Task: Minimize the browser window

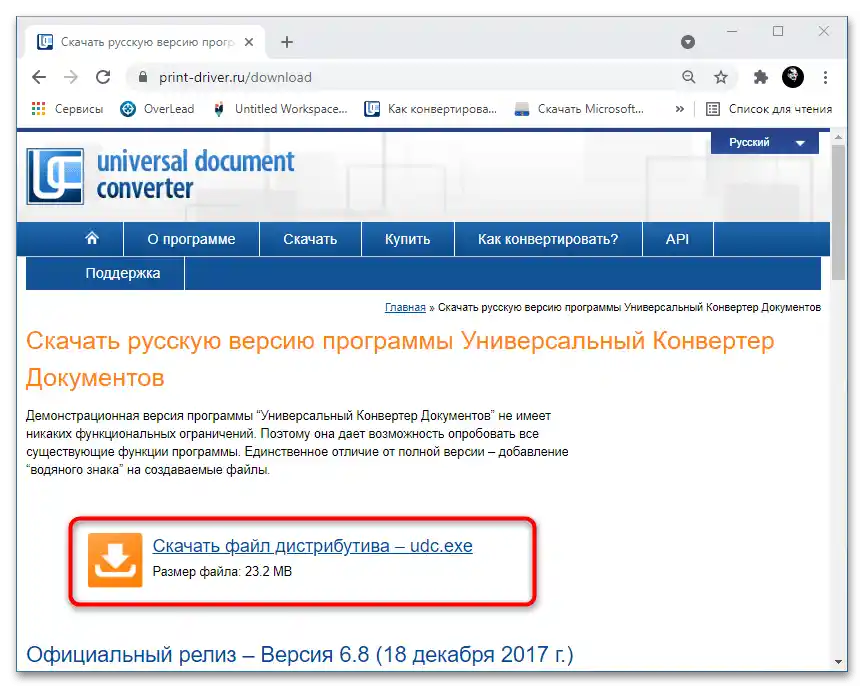Action: (732, 31)
